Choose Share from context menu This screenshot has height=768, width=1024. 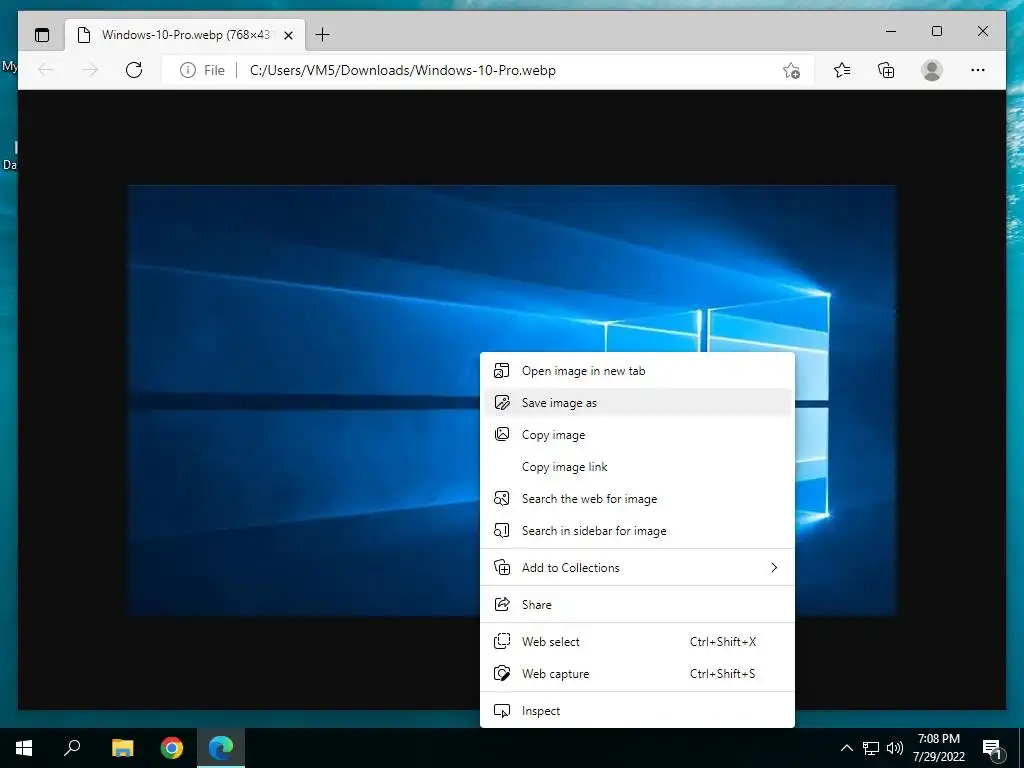tap(637, 605)
